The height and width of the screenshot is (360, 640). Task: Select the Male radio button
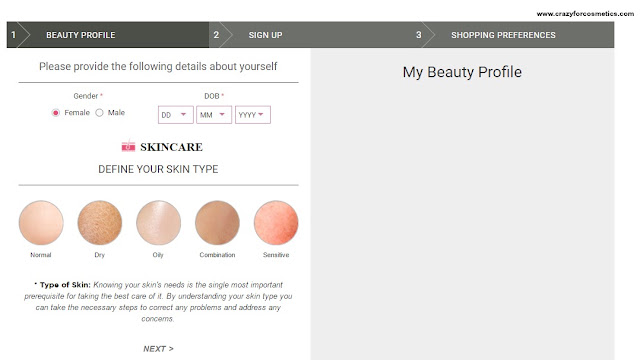pyautogui.click(x=99, y=113)
